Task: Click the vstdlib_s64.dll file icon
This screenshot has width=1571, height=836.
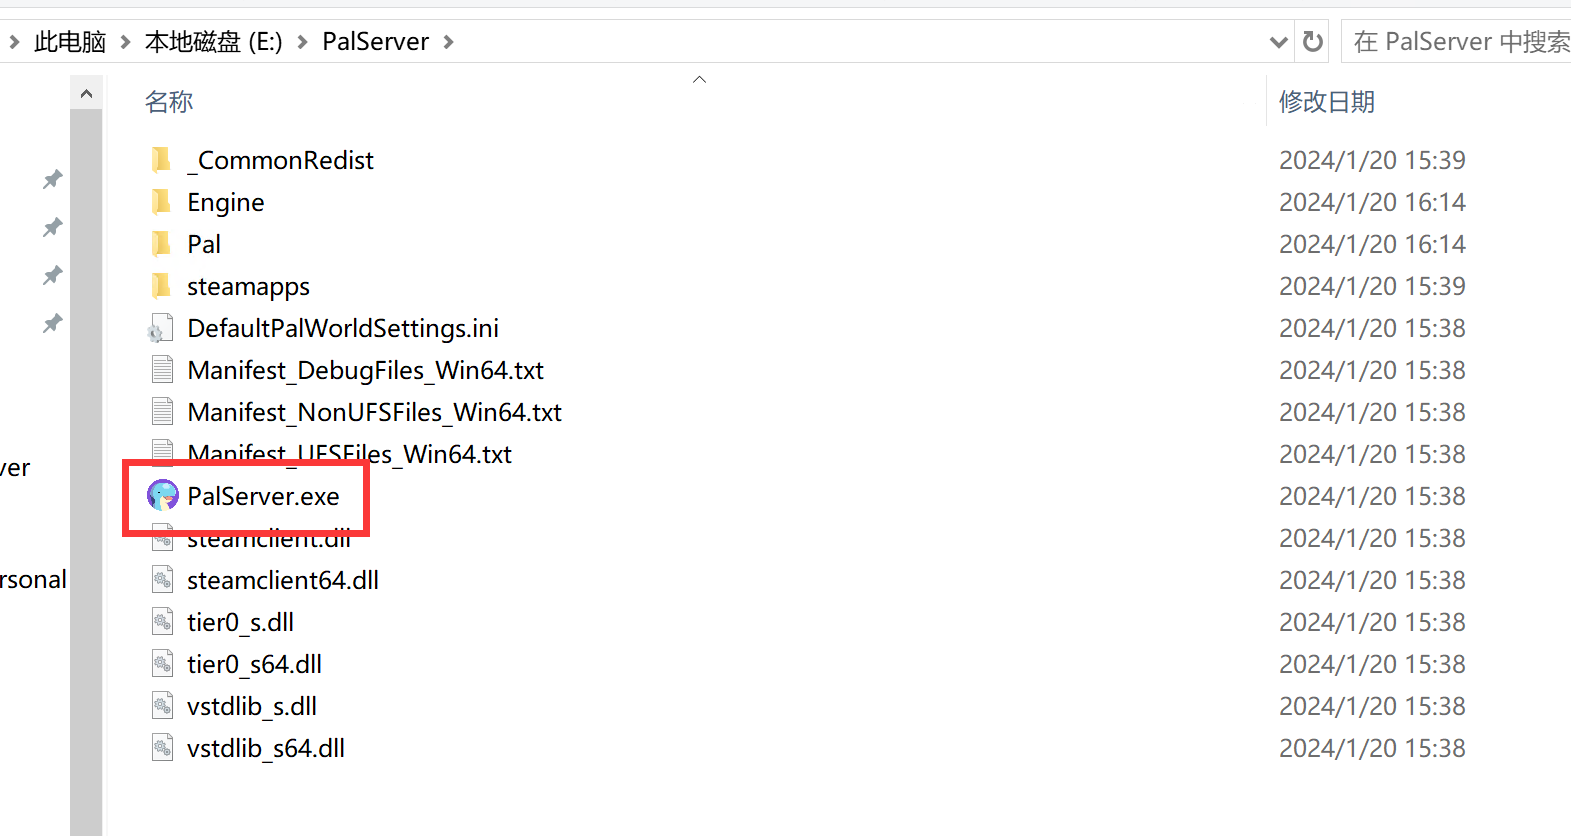Action: 162,748
